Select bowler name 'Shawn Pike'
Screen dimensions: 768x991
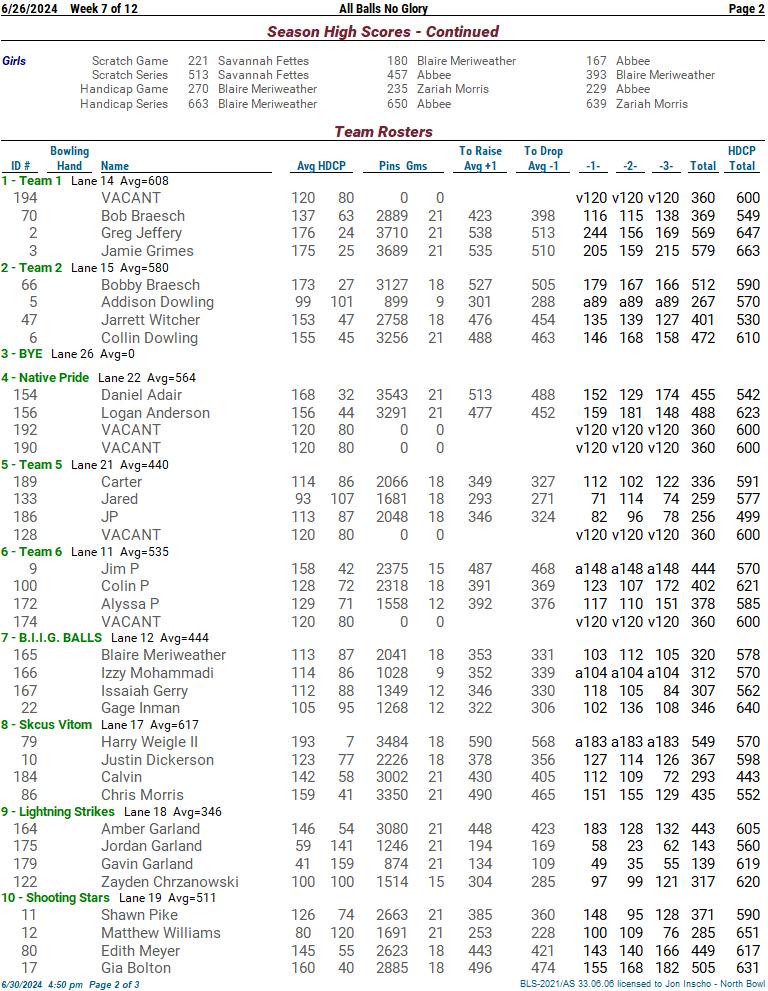[140, 915]
